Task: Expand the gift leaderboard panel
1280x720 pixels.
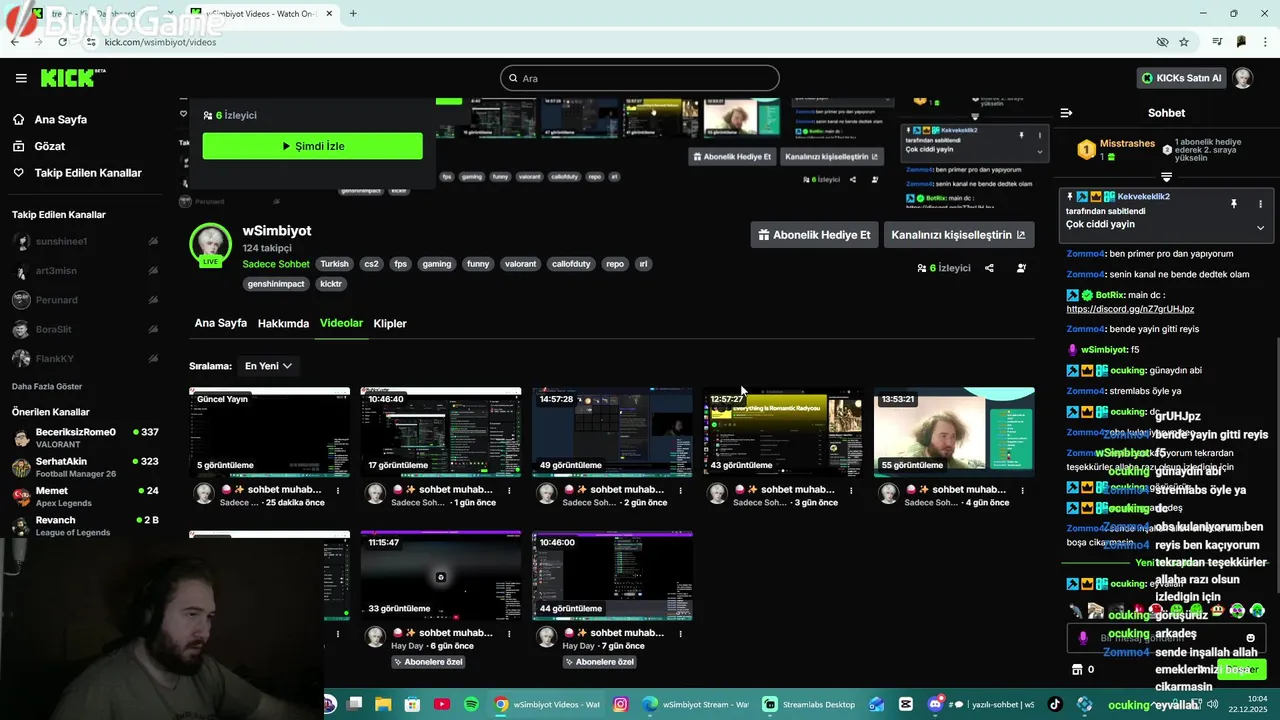Action: [x=1166, y=177]
